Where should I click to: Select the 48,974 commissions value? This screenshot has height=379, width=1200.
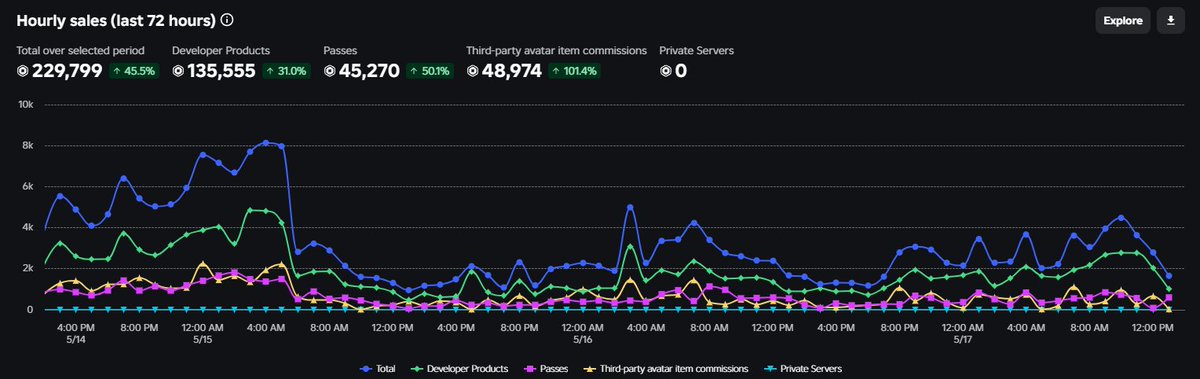[511, 71]
